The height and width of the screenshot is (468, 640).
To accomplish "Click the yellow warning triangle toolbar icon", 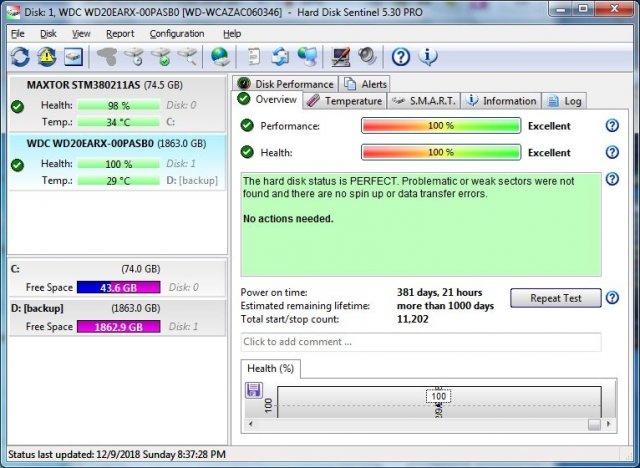I will point(47,57).
